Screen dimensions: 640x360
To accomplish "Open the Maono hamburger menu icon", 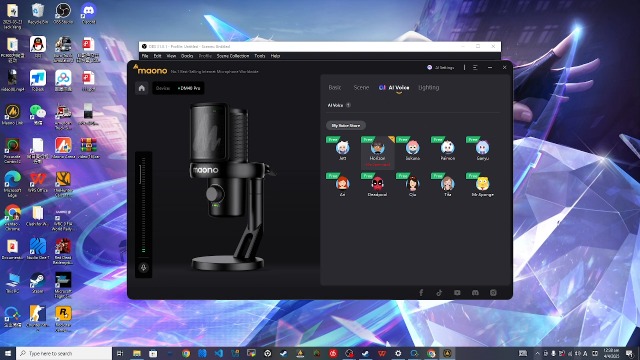I will tap(475, 67).
